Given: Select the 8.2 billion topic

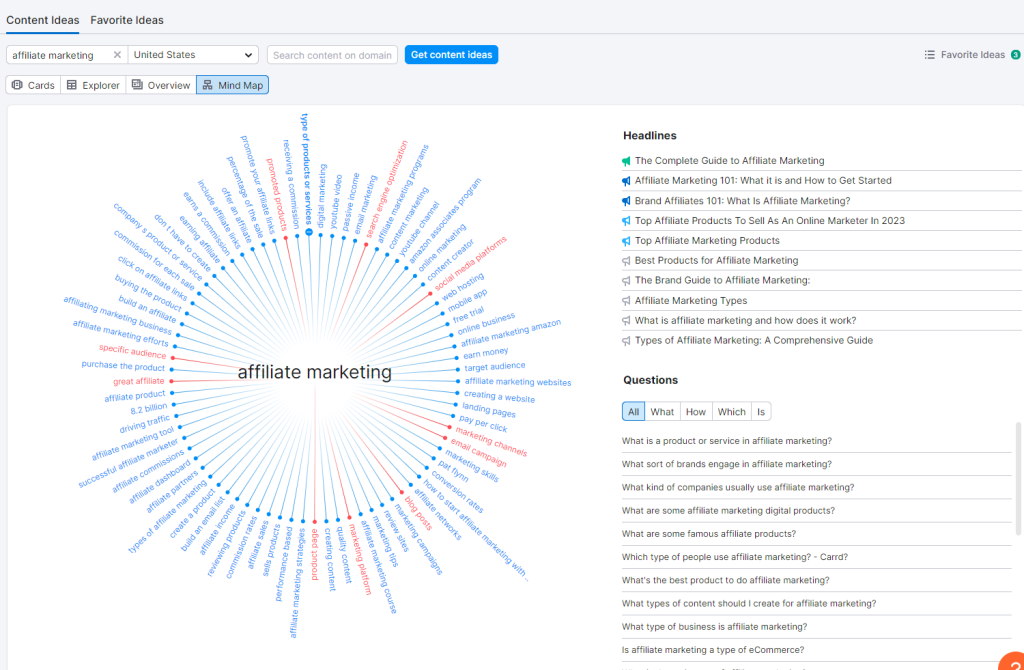Looking at the screenshot, I should point(149,409).
